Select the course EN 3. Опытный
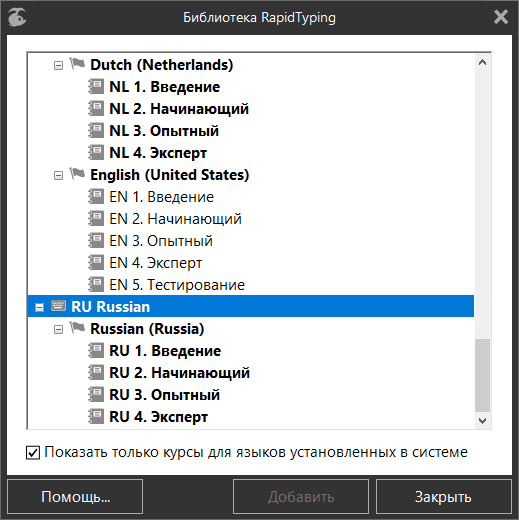The image size is (519, 520). coord(161,241)
